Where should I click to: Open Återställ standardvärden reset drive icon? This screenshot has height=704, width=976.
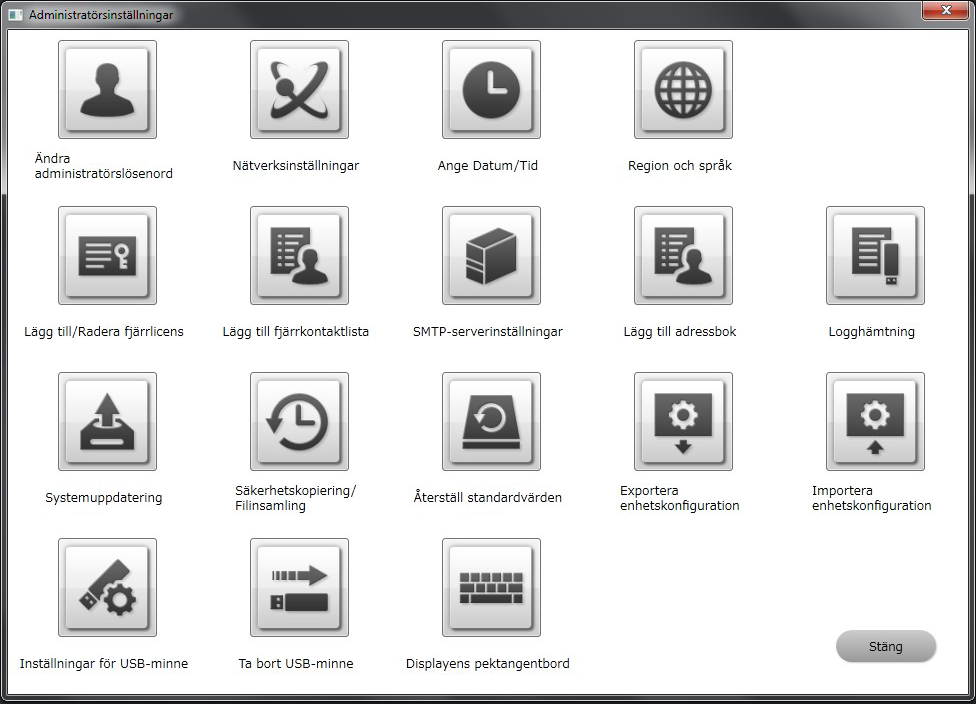(491, 421)
